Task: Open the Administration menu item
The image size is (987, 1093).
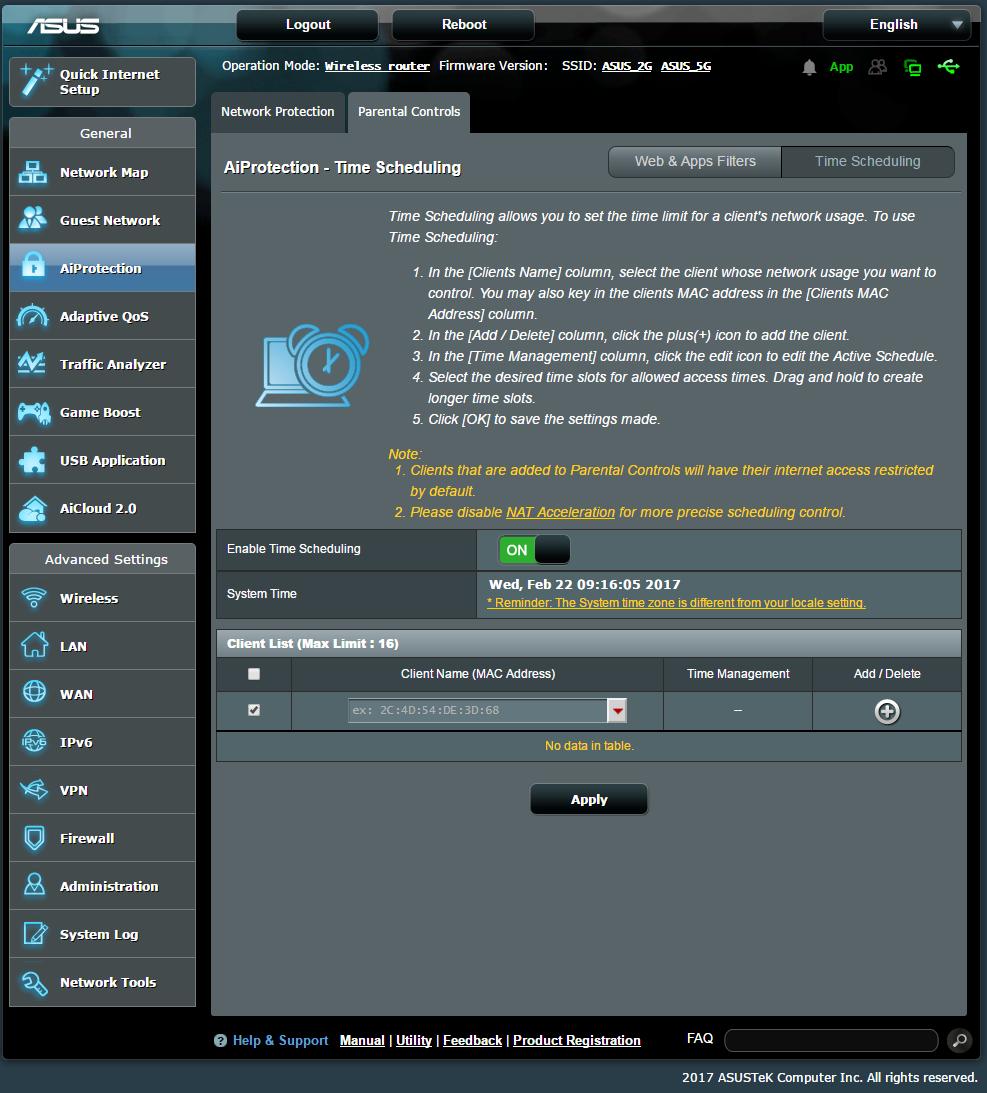Action: point(102,886)
